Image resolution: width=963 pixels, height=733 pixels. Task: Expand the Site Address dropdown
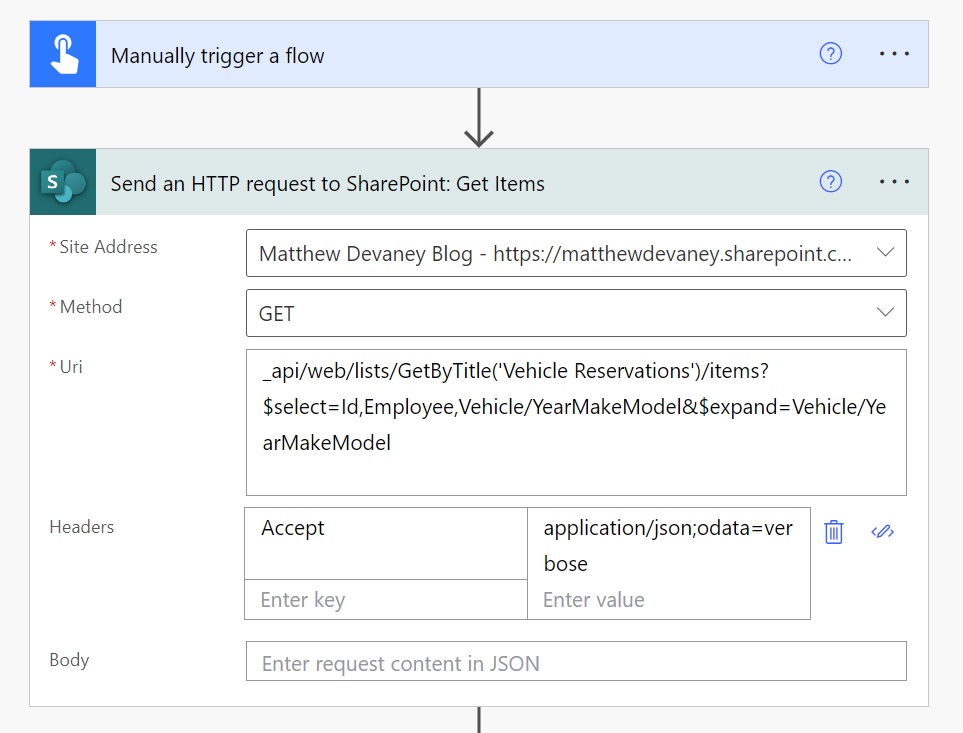[x=885, y=252]
